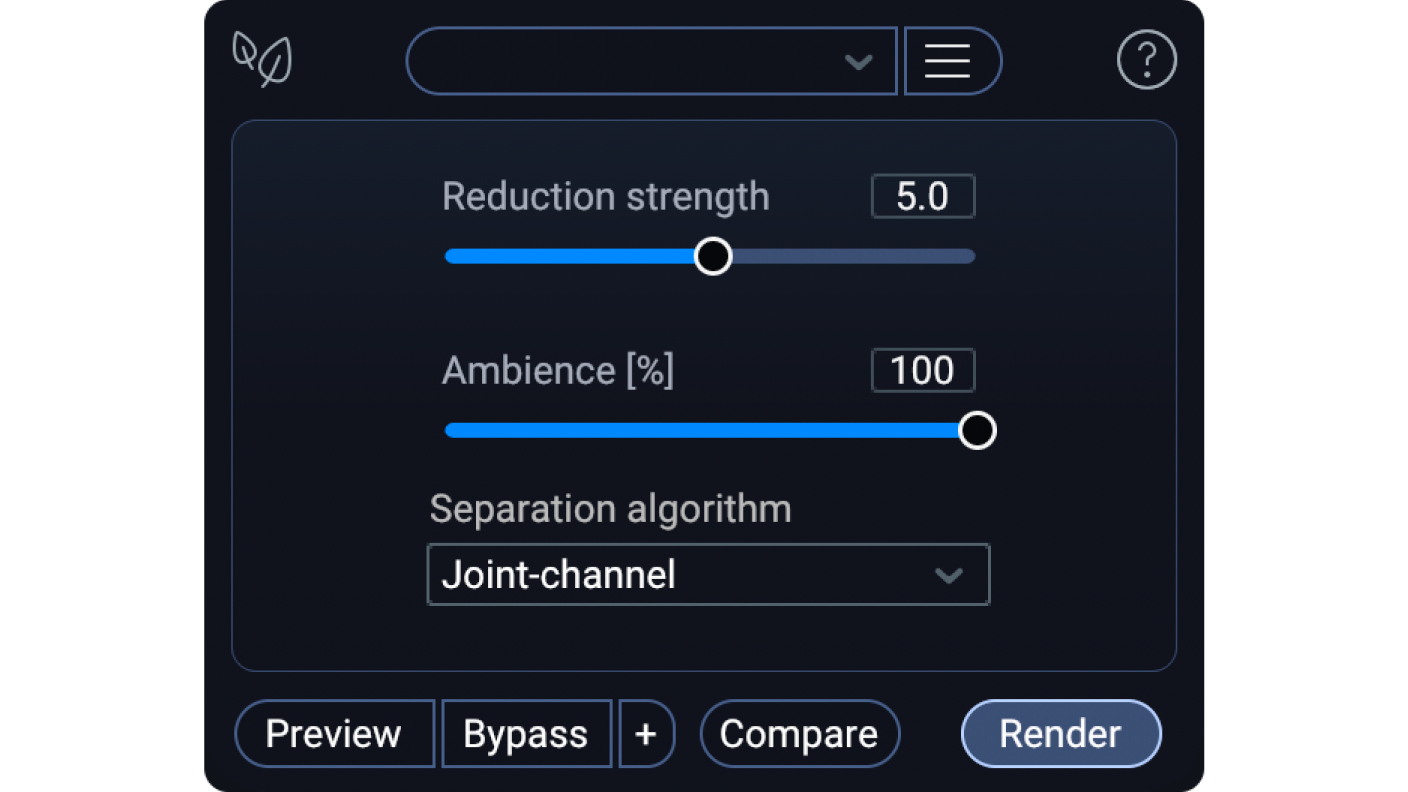Toggle Preview playback
1408x792 pixels.
(x=334, y=734)
